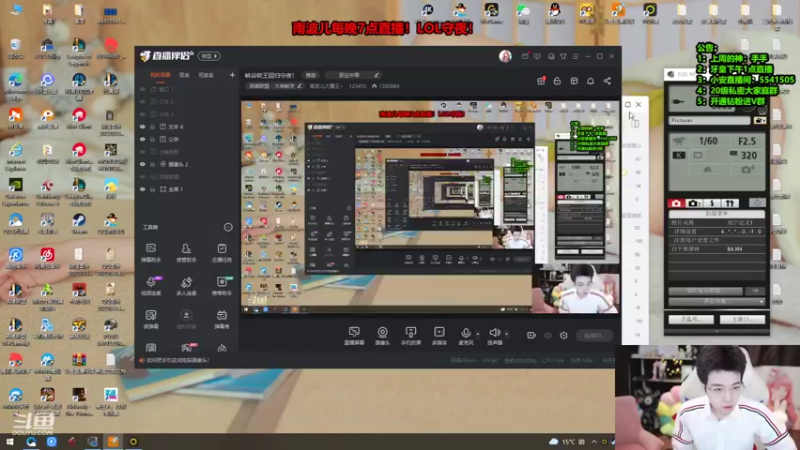Image resolution: width=800 pixels, height=450 pixels.
Task: Switch to the second scene tab
Action: click(184, 75)
